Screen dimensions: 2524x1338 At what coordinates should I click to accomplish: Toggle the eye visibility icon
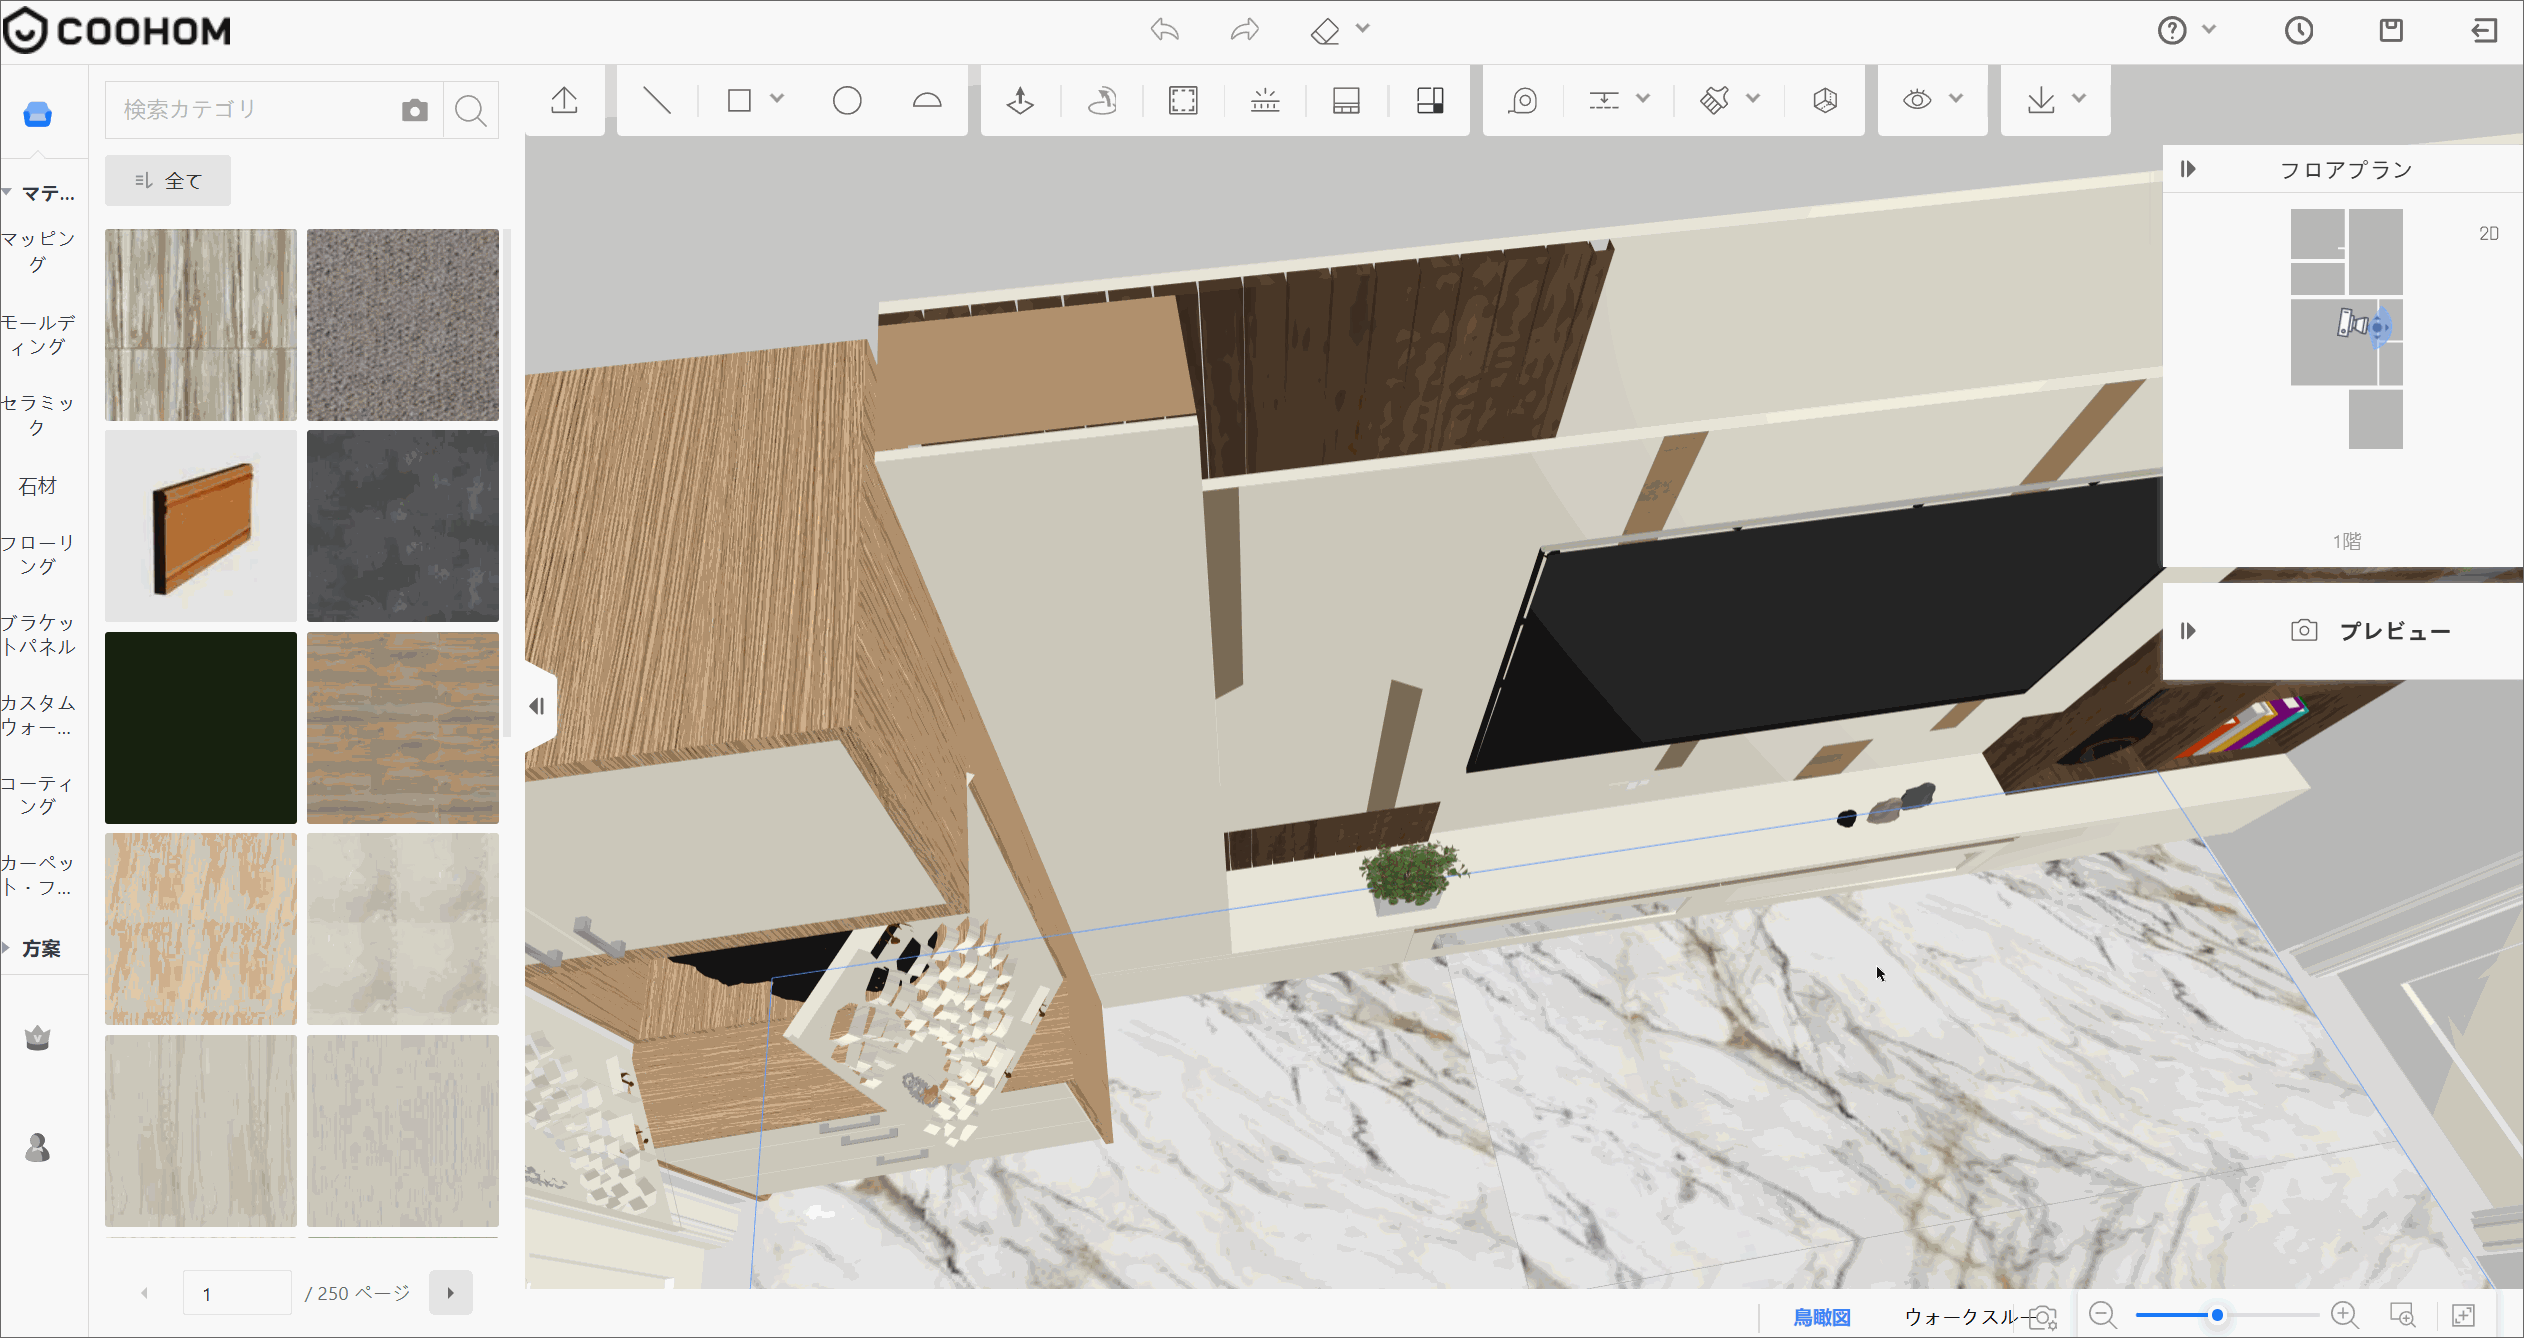tap(1917, 100)
